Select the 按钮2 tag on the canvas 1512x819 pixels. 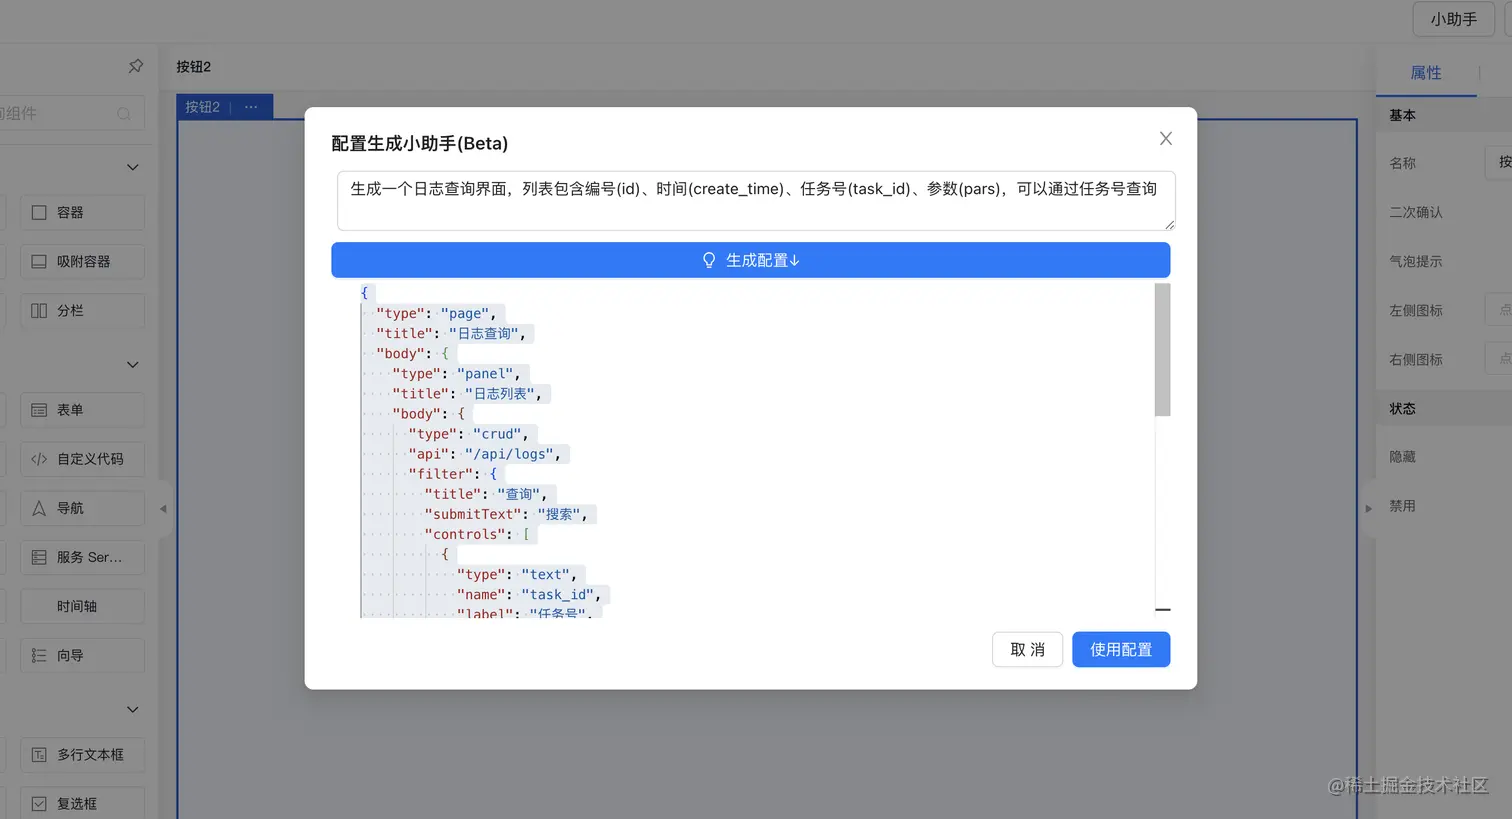tap(202, 107)
